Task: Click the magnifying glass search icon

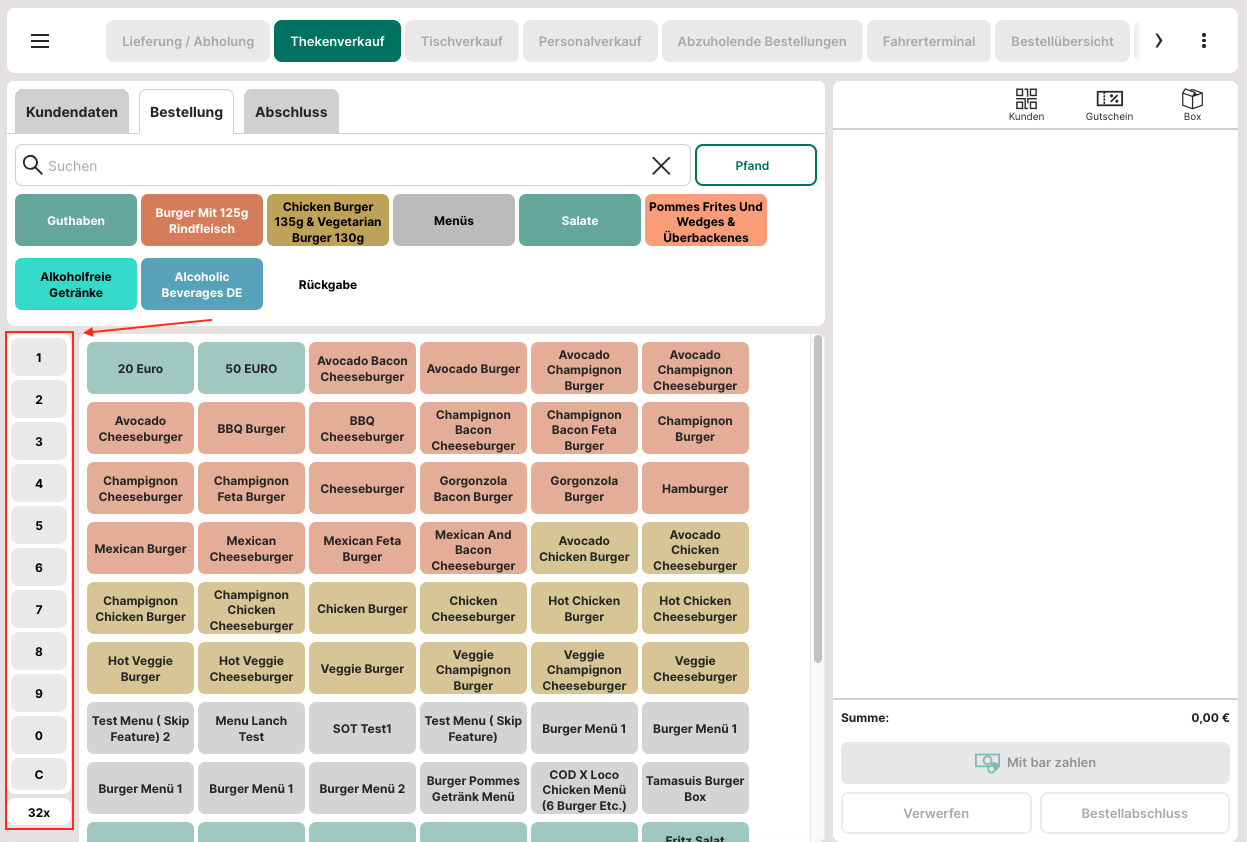Action: (32, 165)
